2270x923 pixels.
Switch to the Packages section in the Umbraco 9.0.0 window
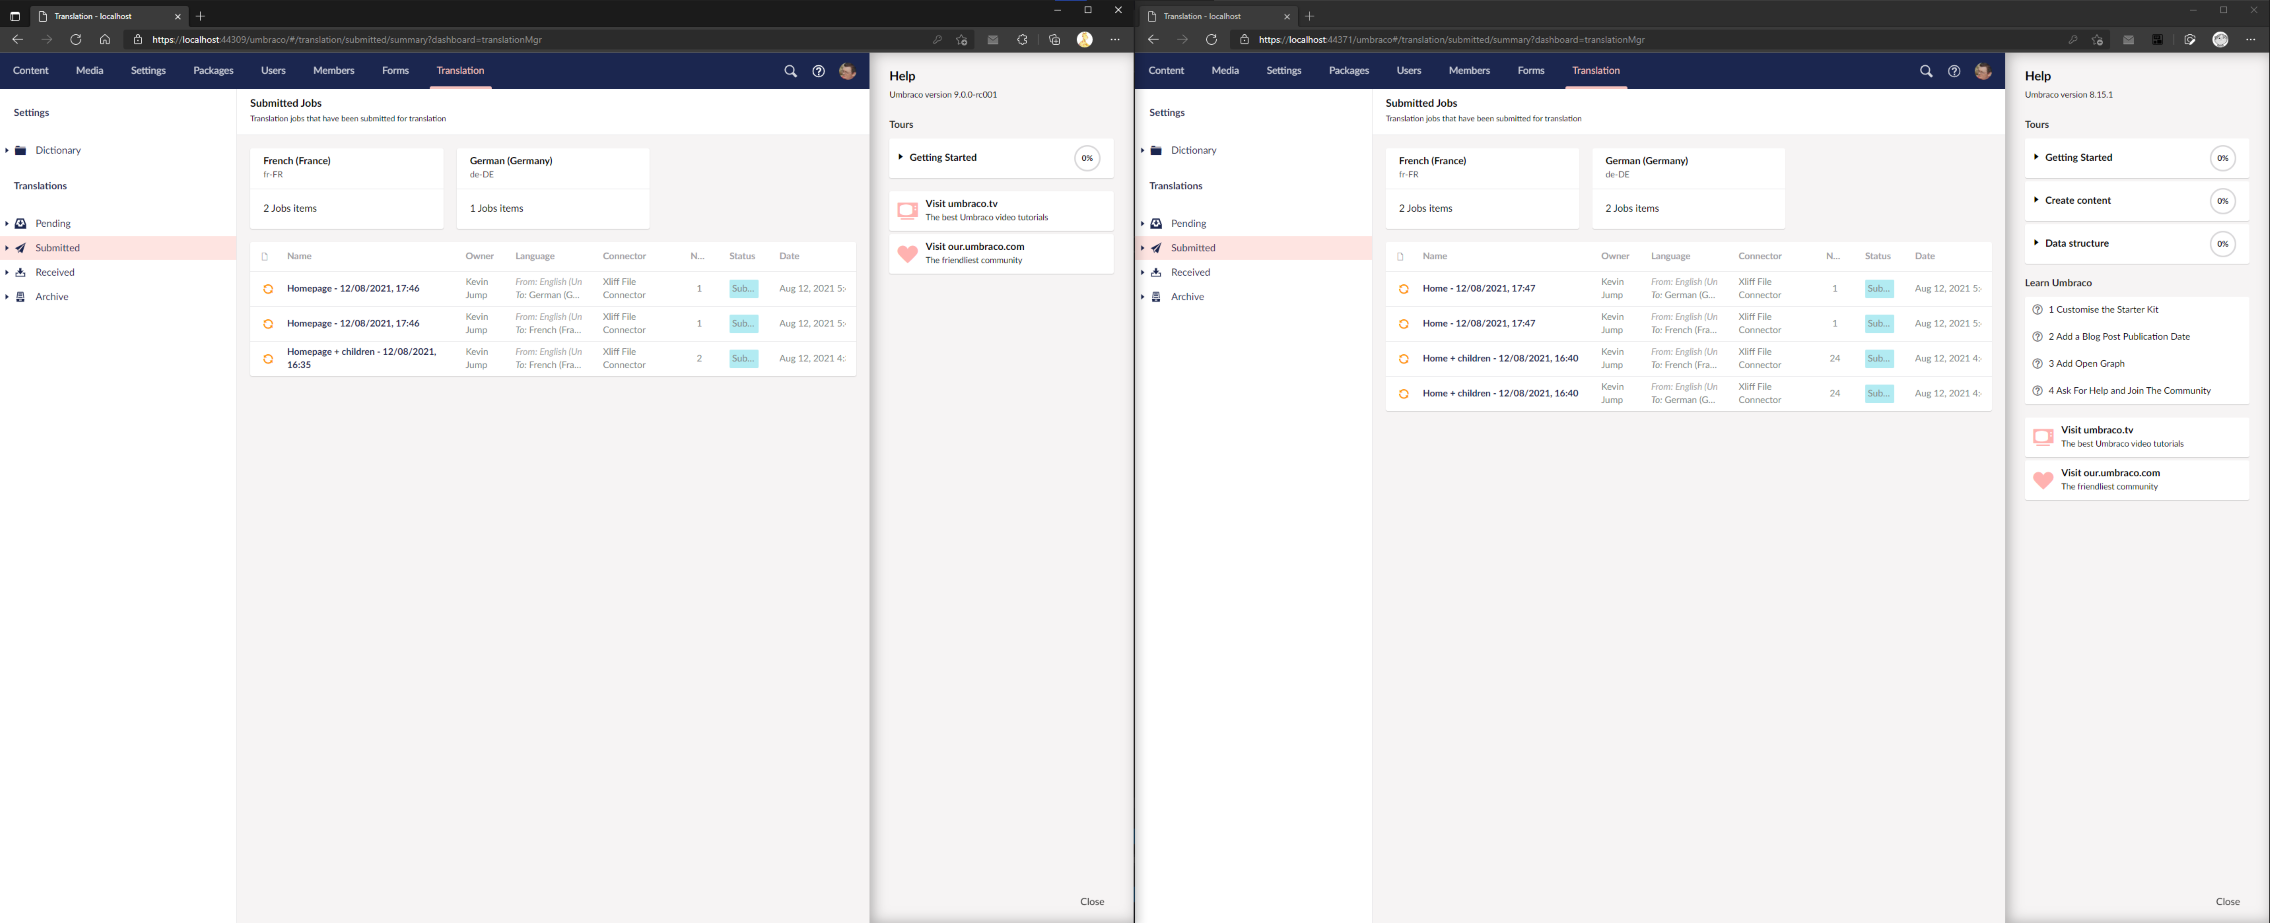click(x=213, y=71)
